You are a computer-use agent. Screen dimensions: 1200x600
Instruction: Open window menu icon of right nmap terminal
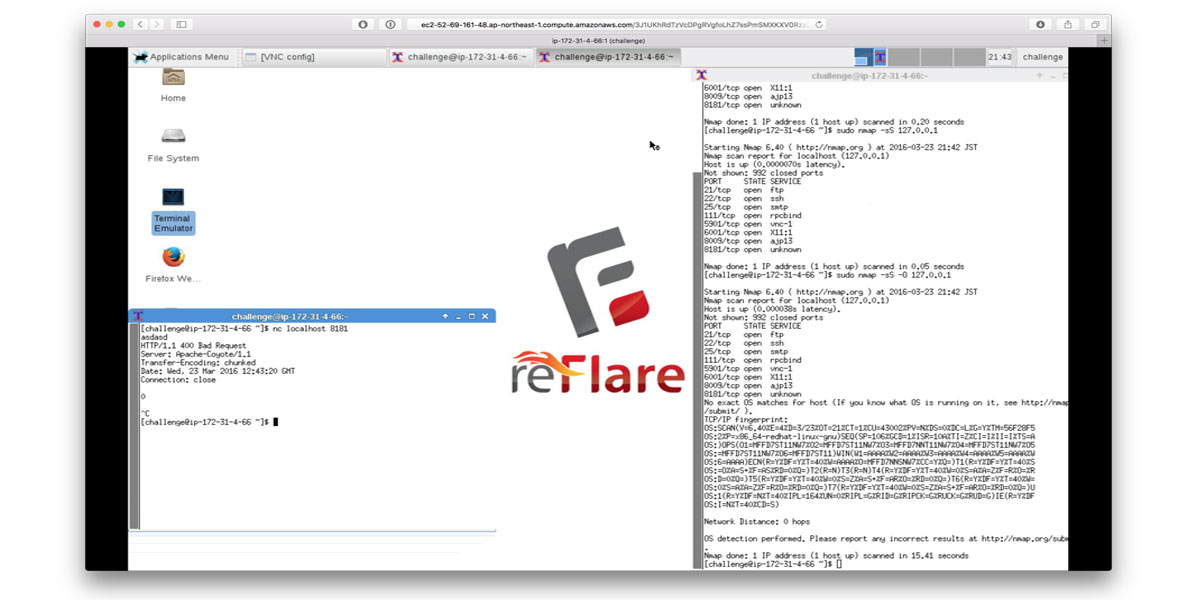tap(702, 76)
